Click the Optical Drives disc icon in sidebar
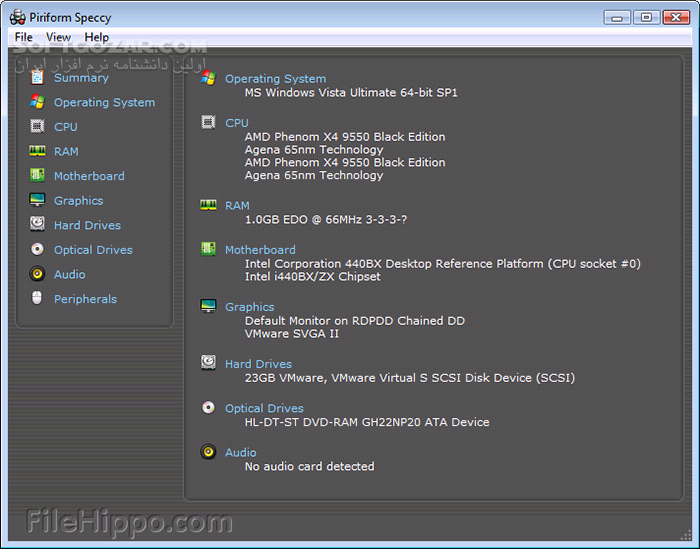The image size is (700, 549). pos(37,249)
